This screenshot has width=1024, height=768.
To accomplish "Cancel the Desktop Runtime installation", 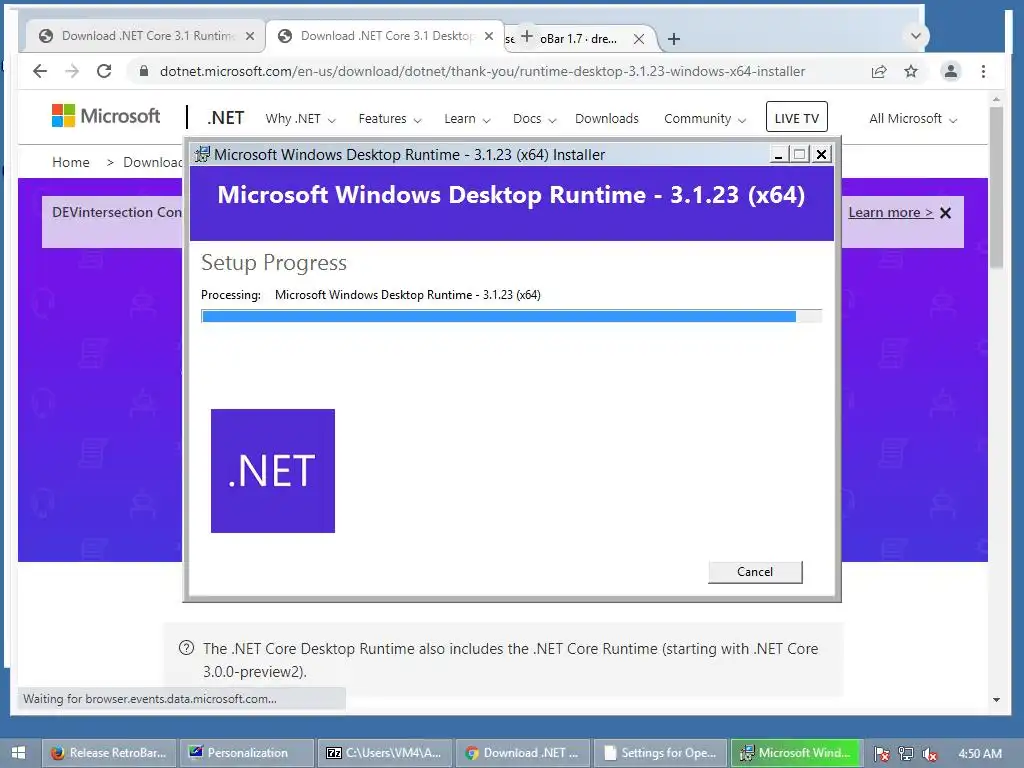I will click(x=755, y=572).
